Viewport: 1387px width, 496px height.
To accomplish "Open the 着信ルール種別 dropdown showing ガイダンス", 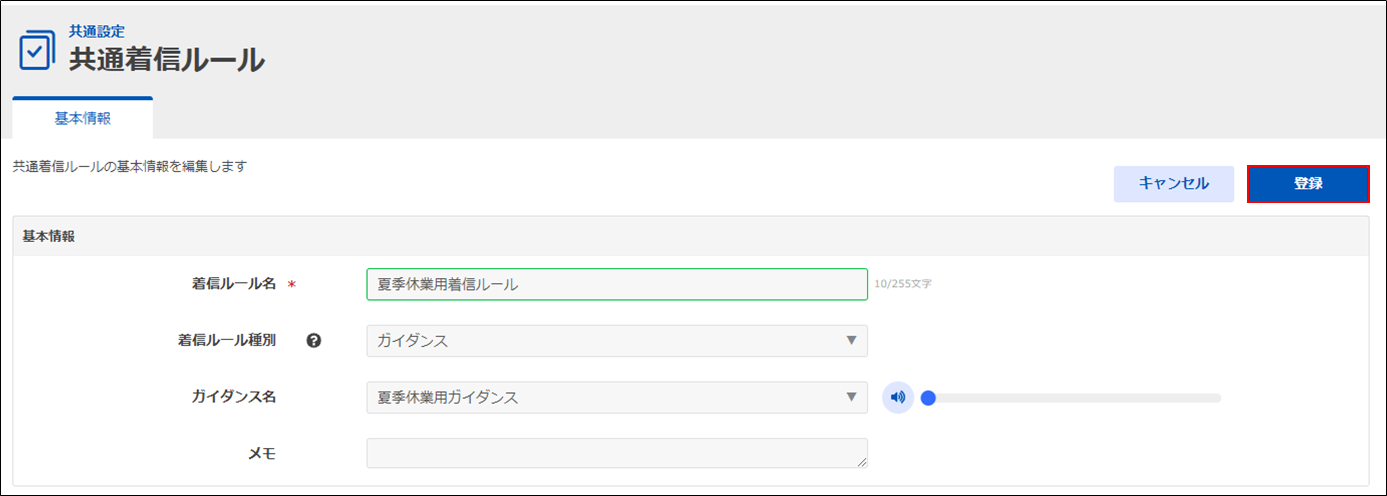I will coord(616,341).
